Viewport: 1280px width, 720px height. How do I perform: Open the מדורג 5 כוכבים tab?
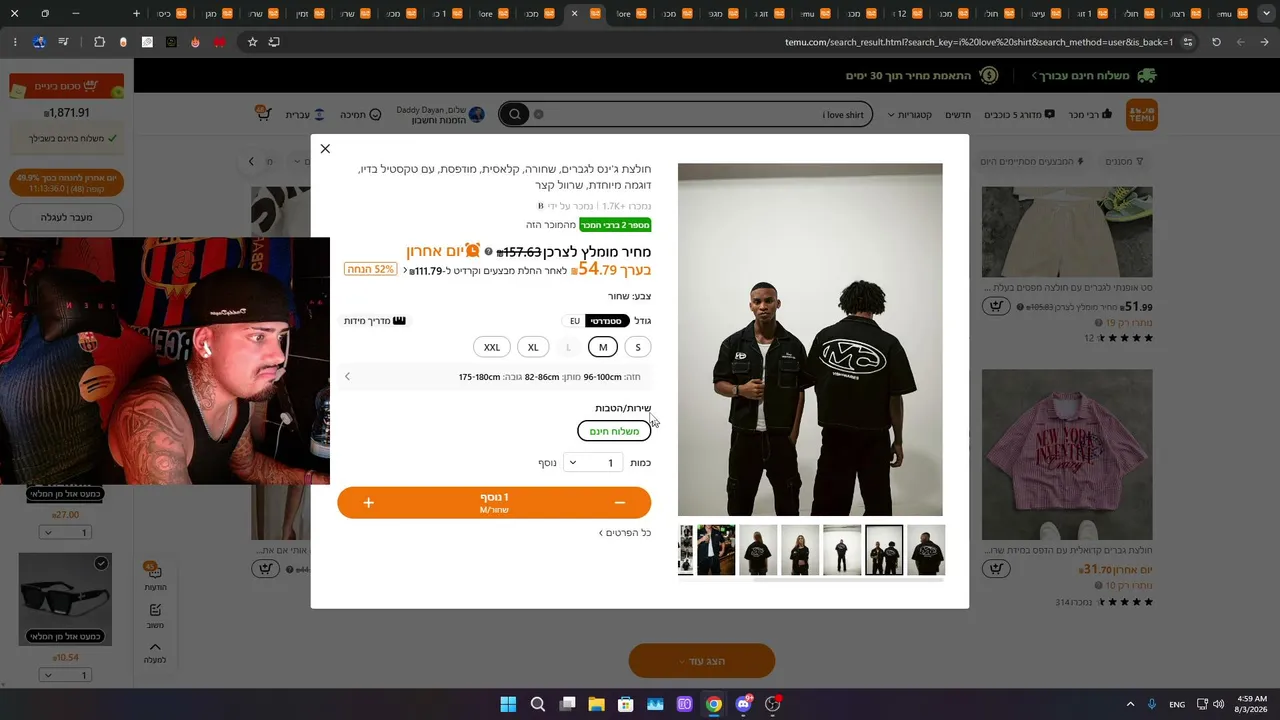(x=1019, y=115)
